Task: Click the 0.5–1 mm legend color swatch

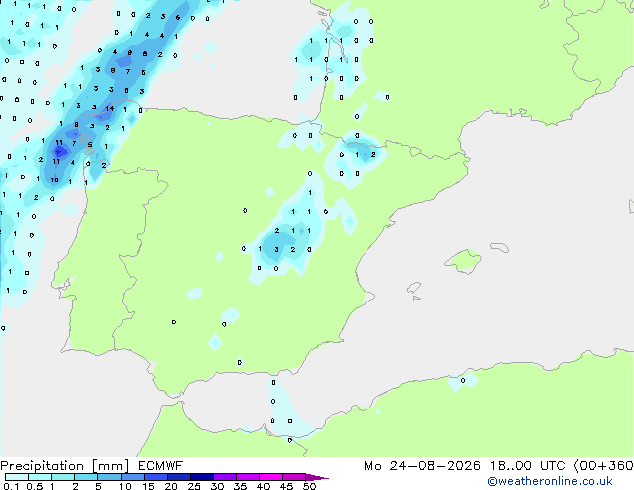Action: click(x=40, y=477)
